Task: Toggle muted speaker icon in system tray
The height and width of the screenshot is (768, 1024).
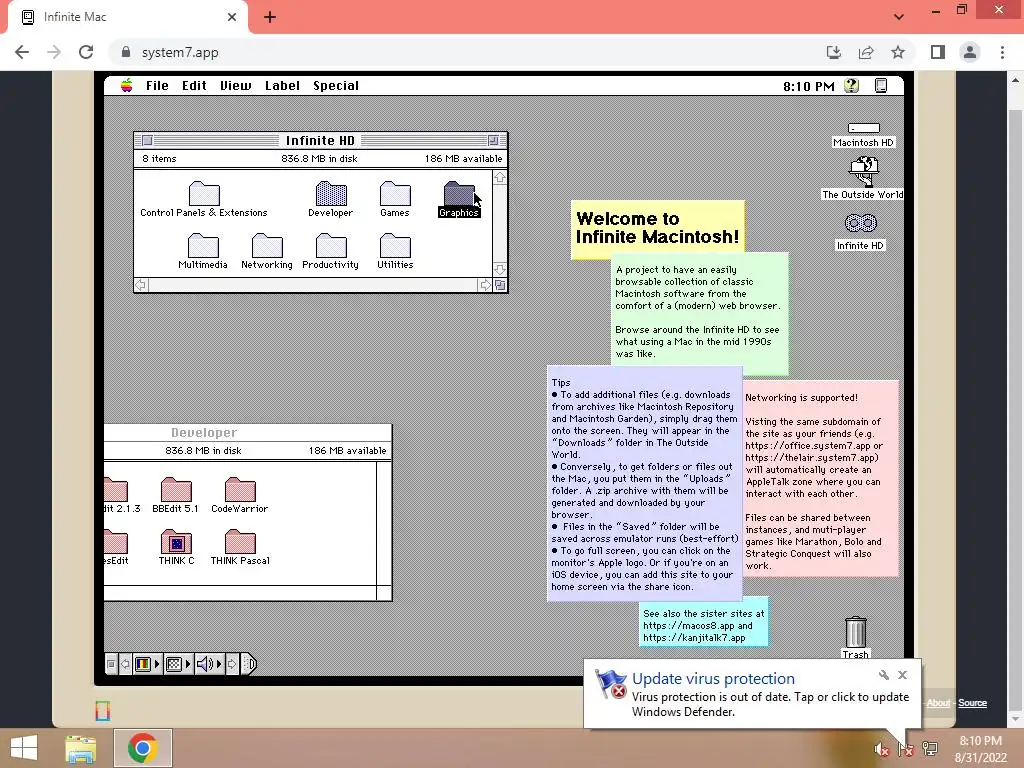Action: 881,749
